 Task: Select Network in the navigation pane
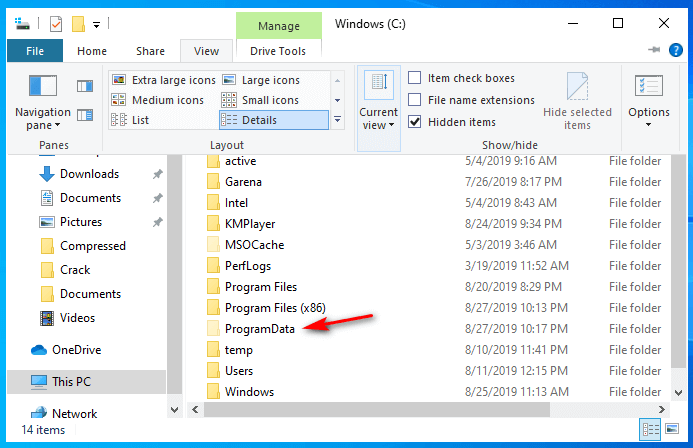tap(75, 414)
